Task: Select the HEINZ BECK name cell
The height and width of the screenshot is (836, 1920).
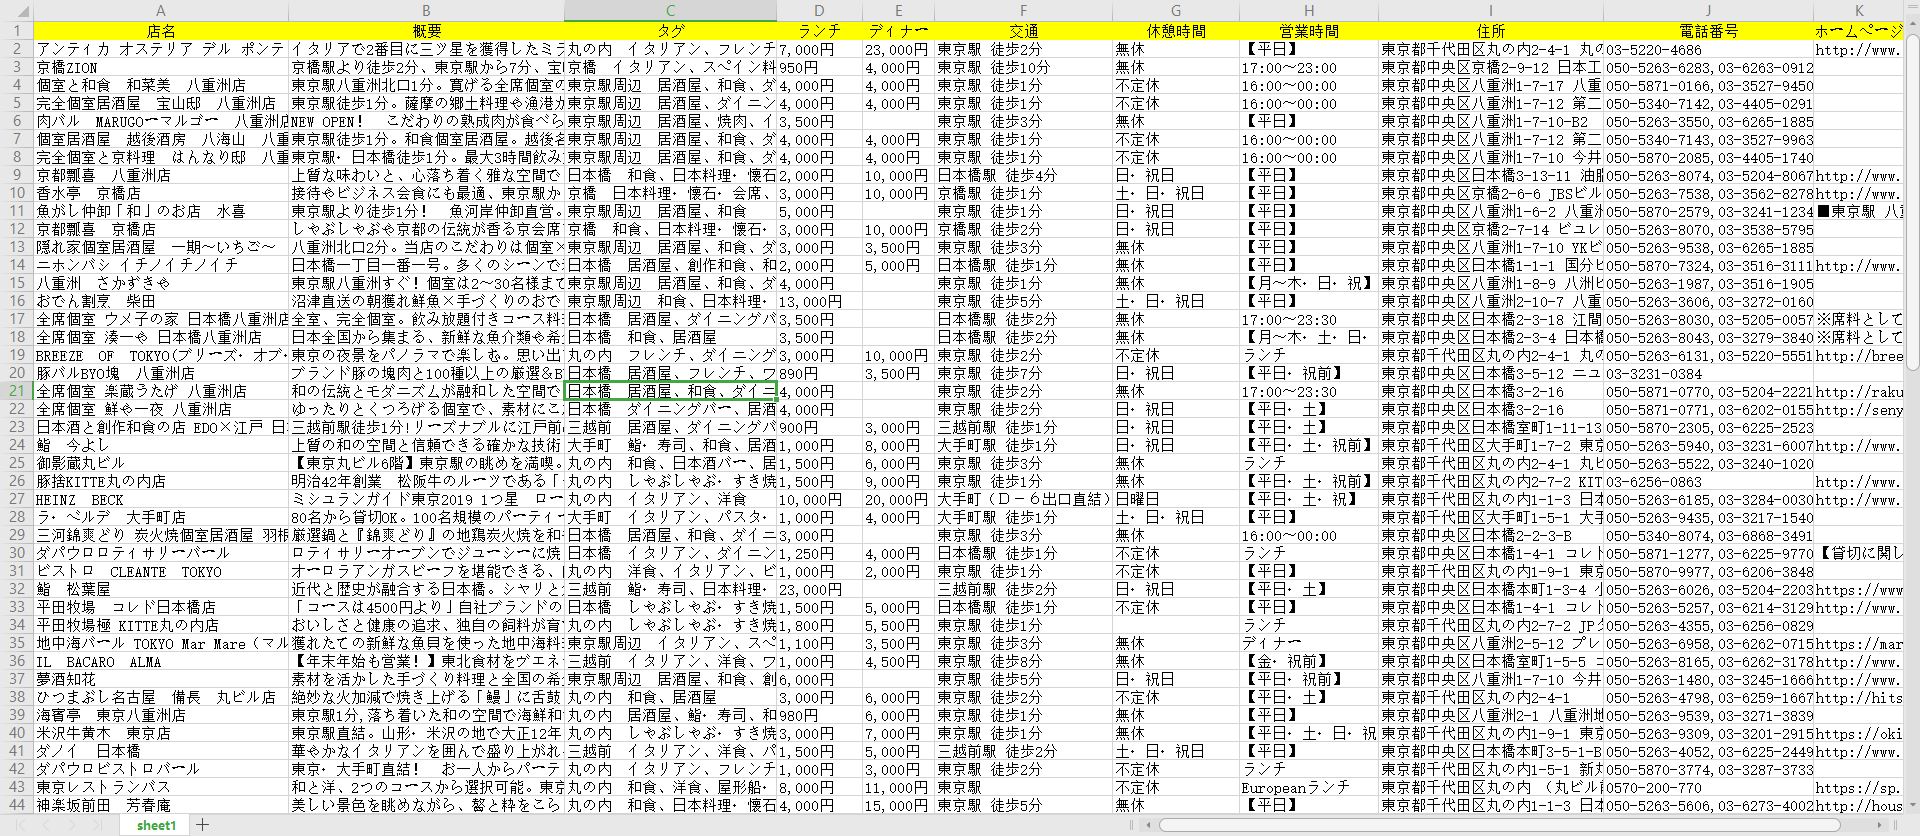Action: point(161,500)
